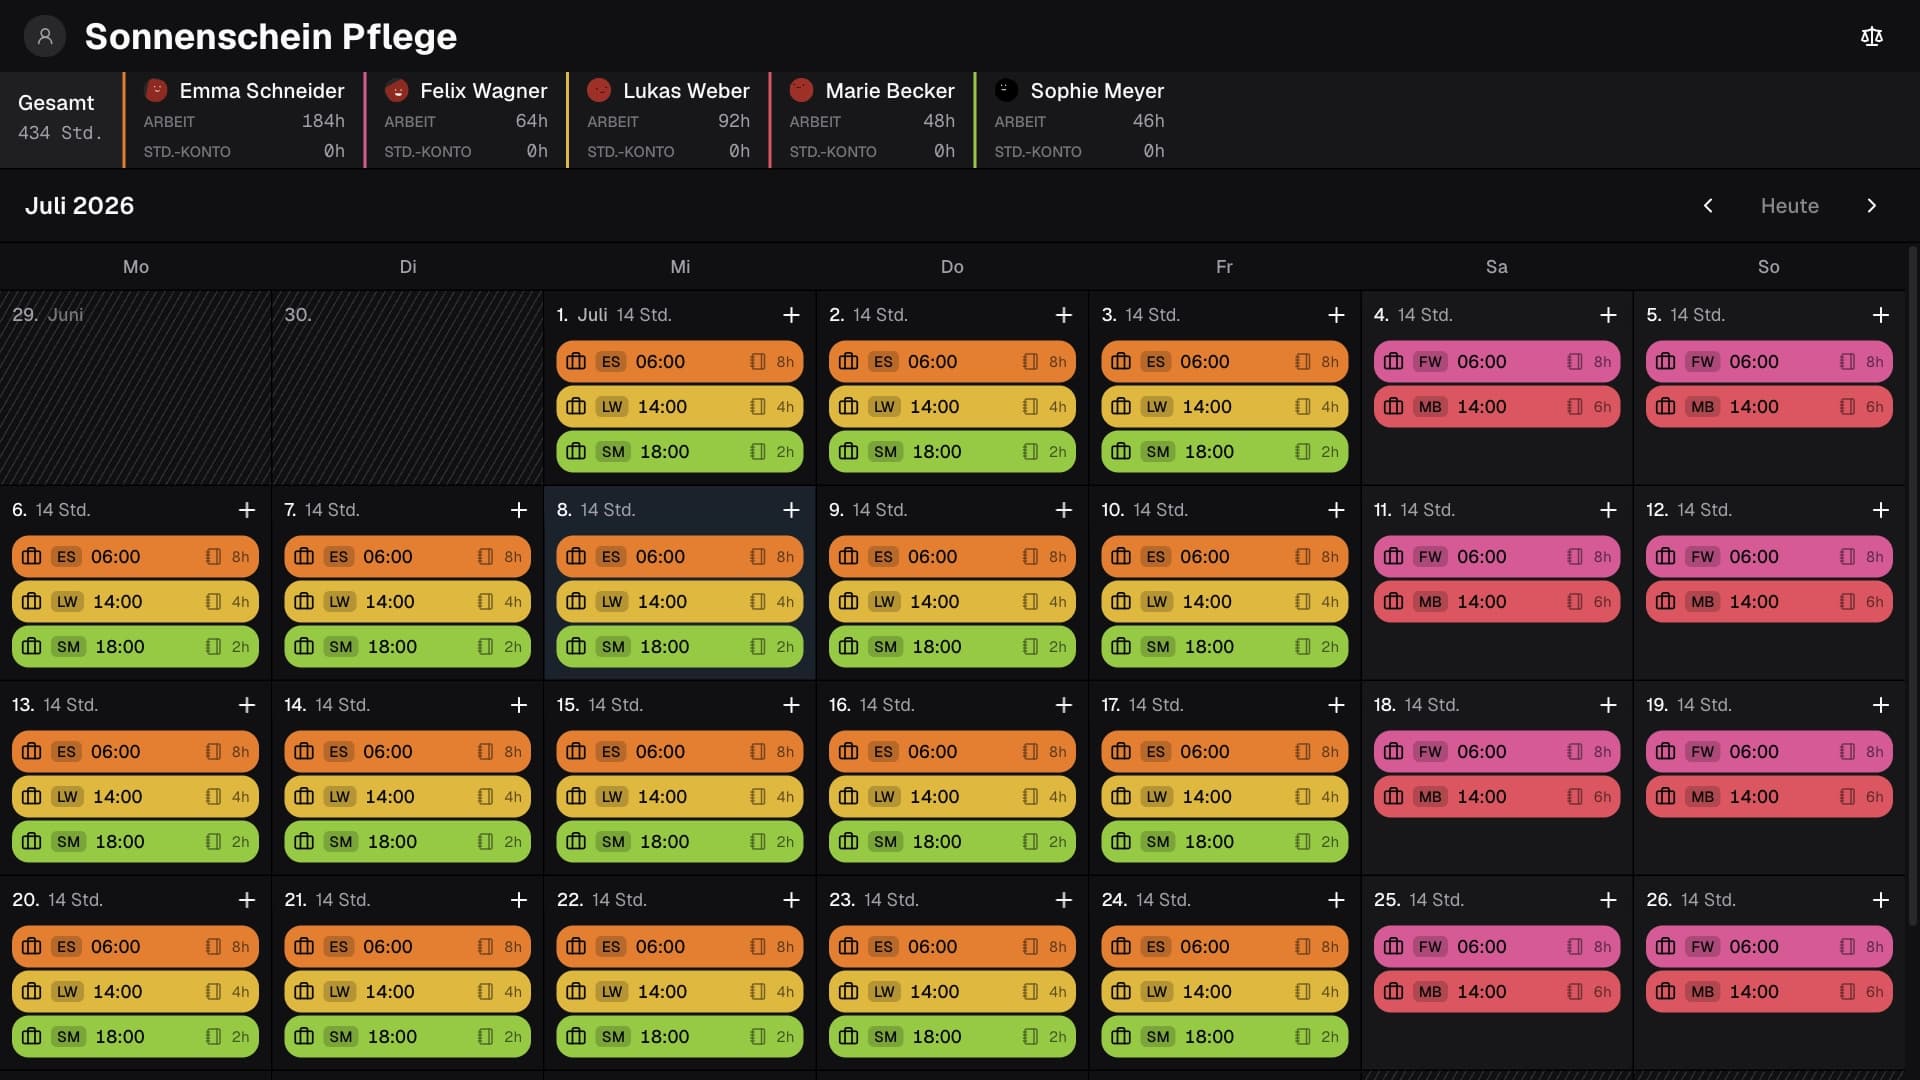Click Emma Schneider's avatar icon
The height and width of the screenshot is (1080, 1920).
coord(156,90)
